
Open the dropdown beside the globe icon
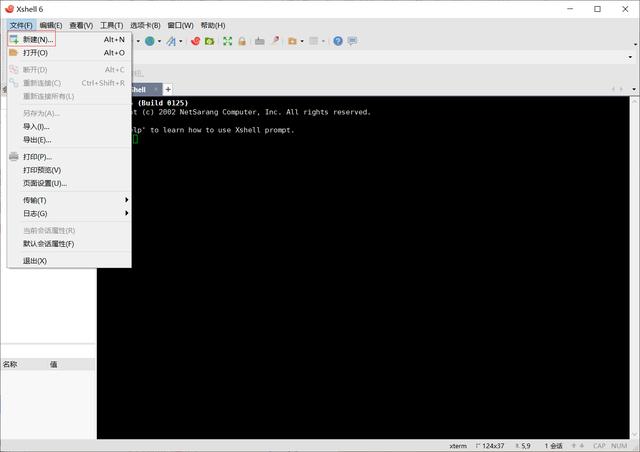pos(159,41)
